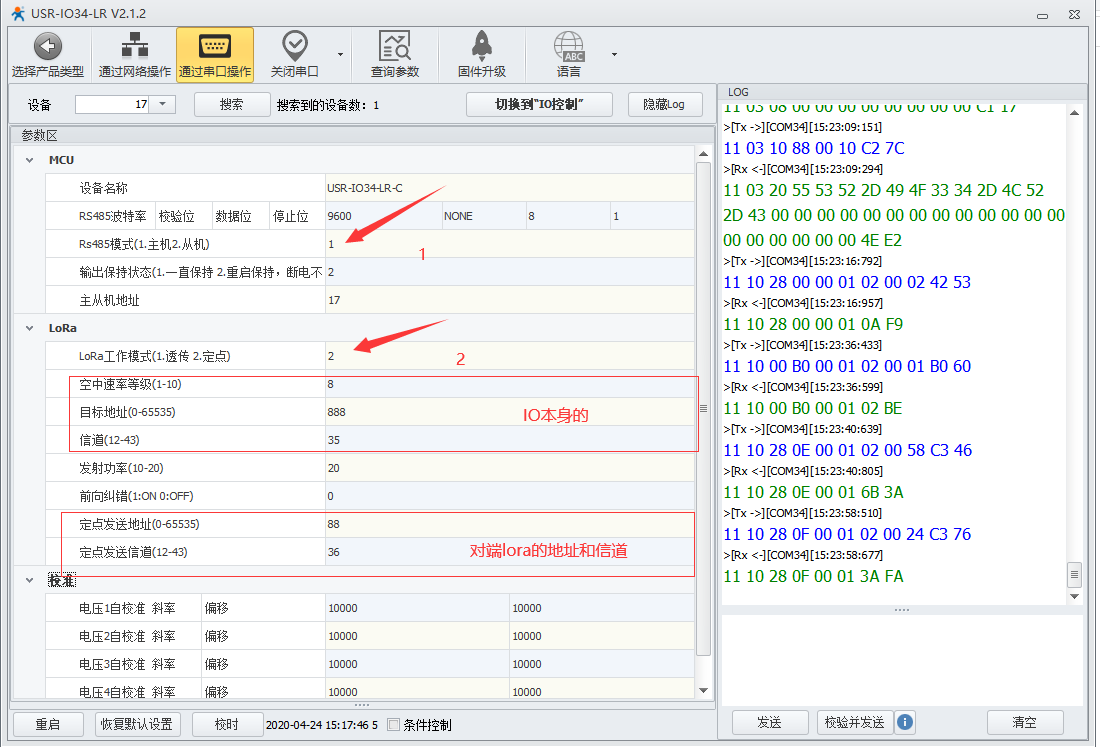Click log line 11 03 10 88 00 10 C2 7C

(x=814, y=148)
